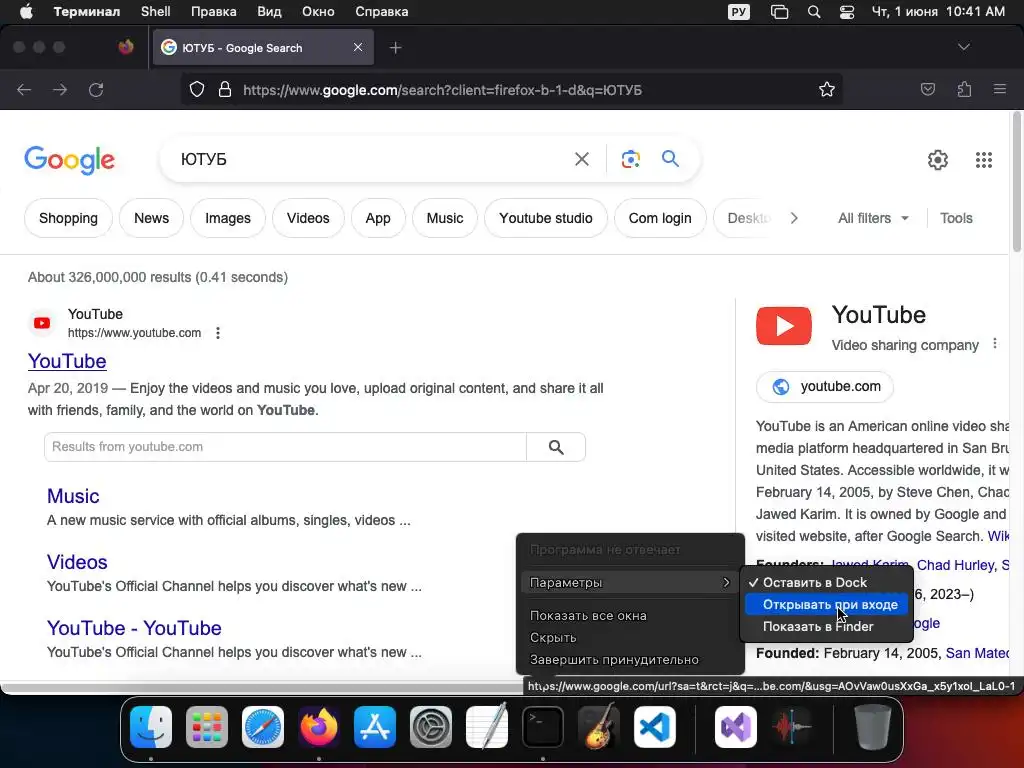Open the Trash in the Dock
This screenshot has width=1024, height=768.
(872, 727)
